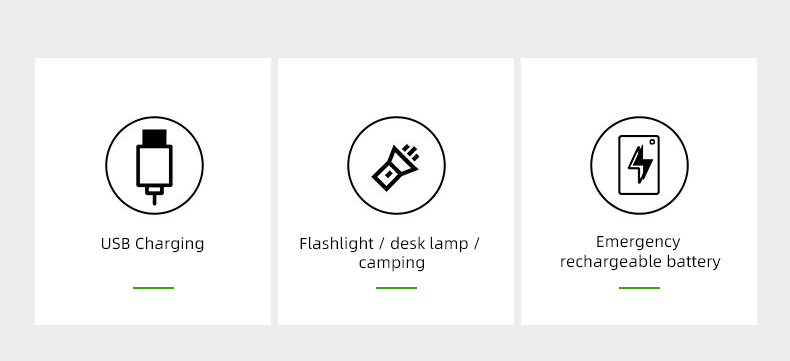Click white card area above flashlight circle

(396, 87)
